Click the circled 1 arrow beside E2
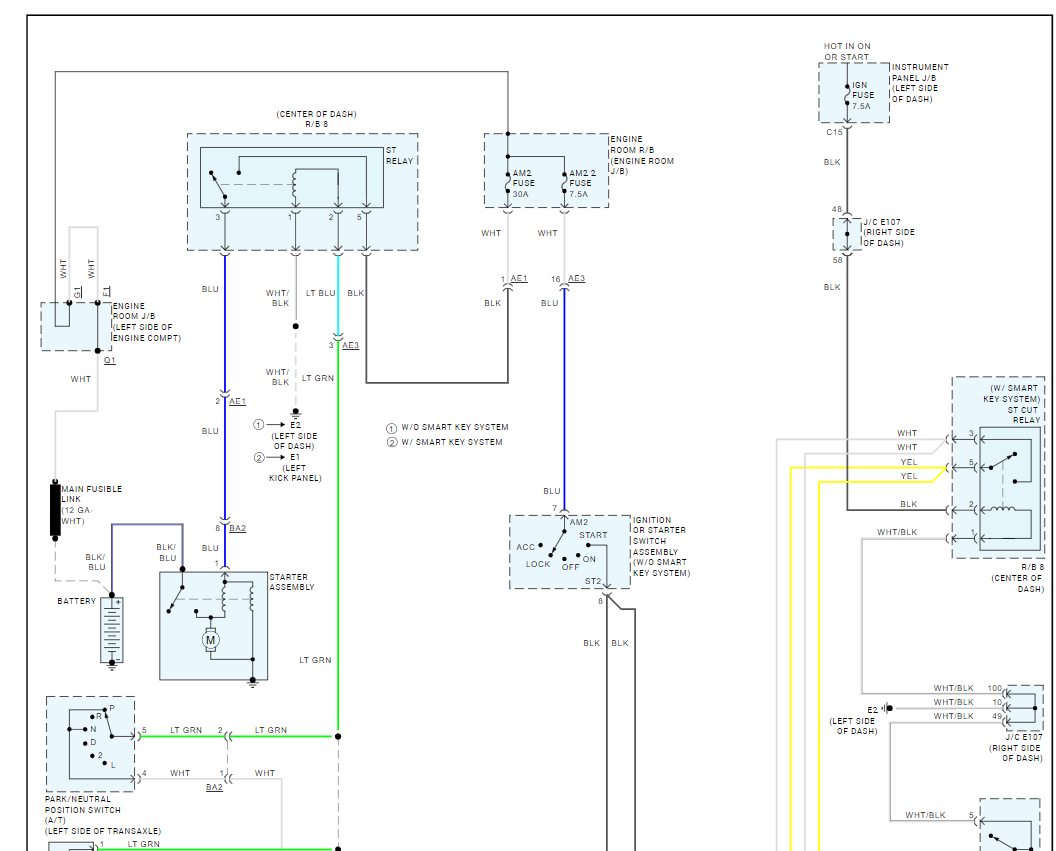The image size is (1056, 851). point(268,425)
